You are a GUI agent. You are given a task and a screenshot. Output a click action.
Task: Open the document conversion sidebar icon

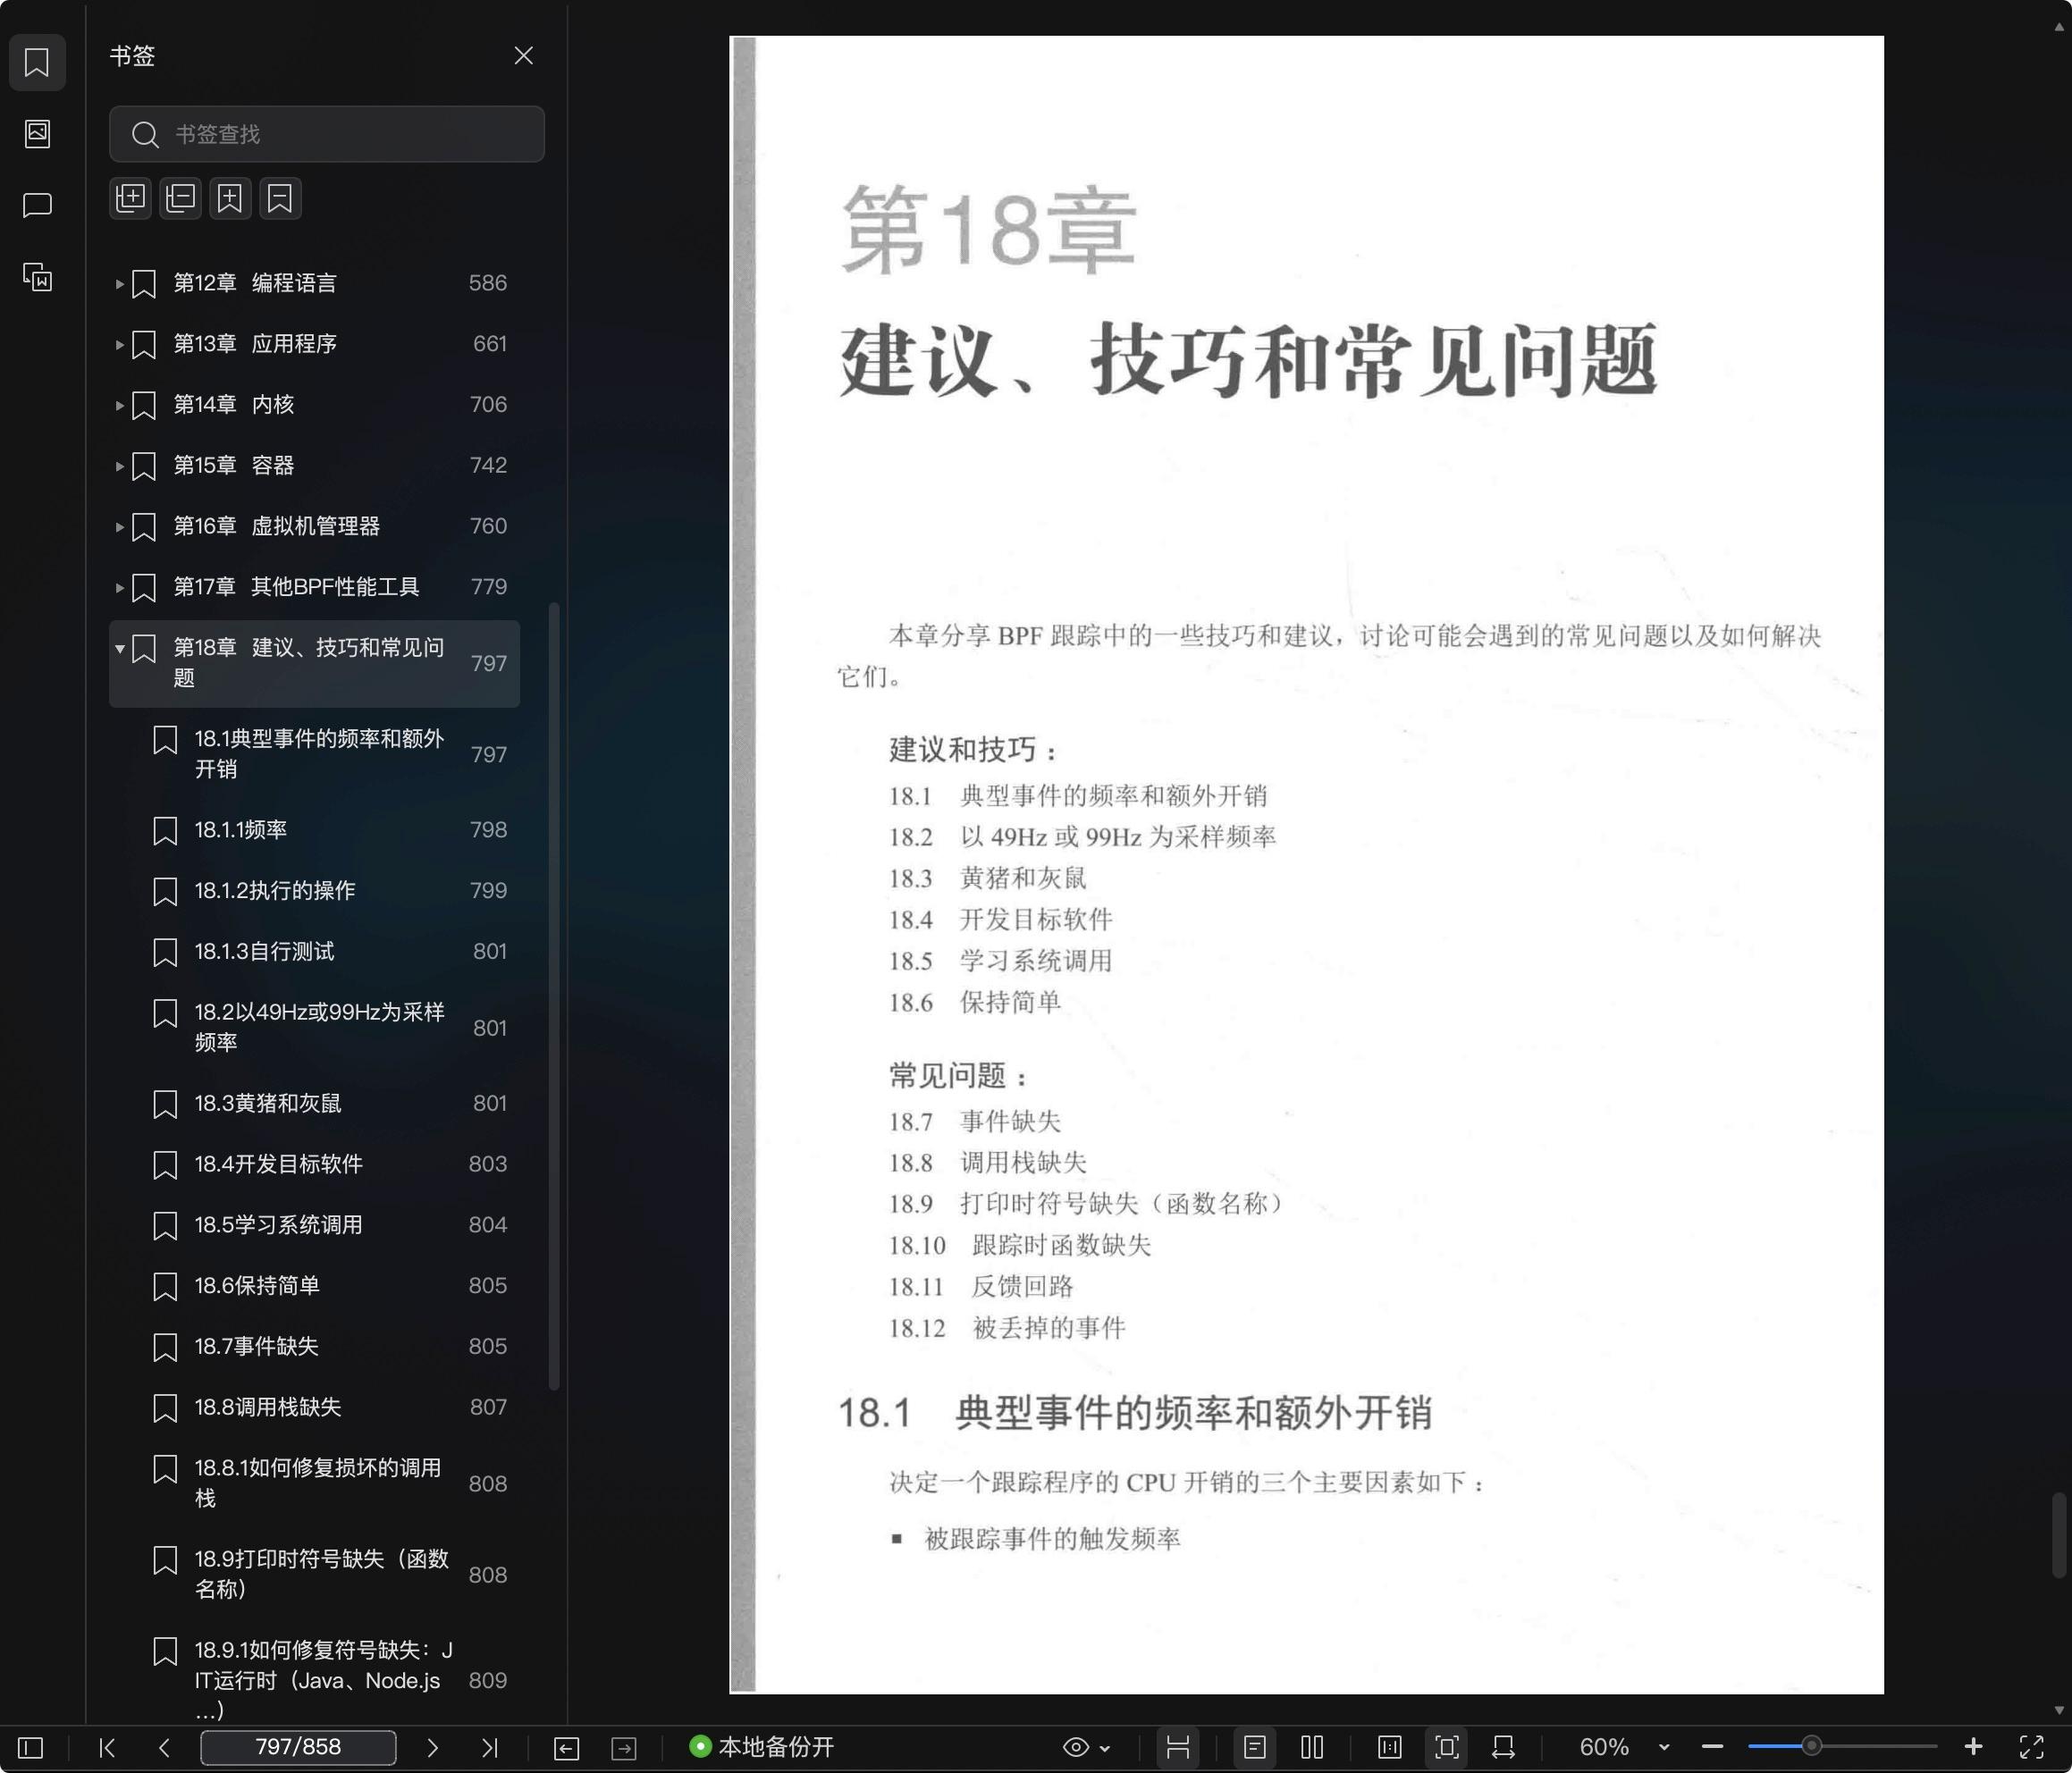37,277
